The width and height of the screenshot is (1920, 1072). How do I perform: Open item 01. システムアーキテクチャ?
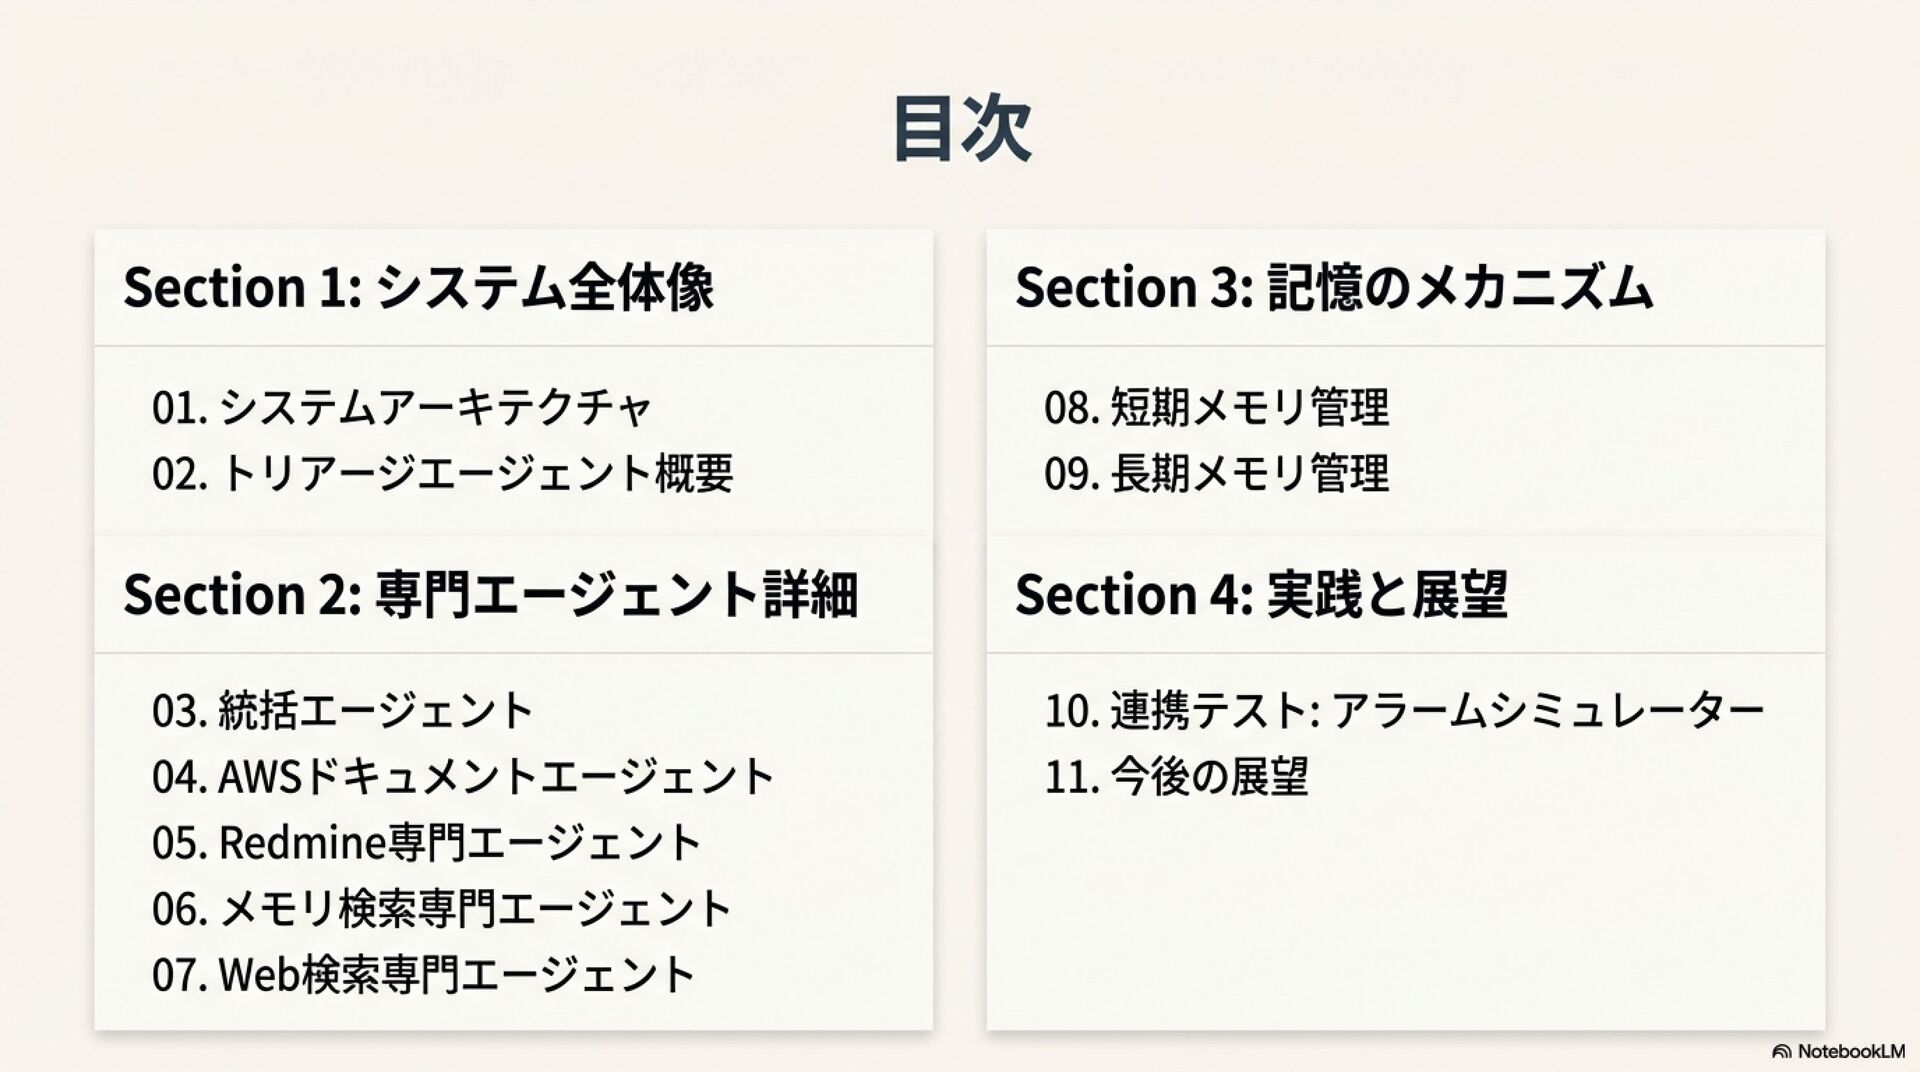point(401,407)
